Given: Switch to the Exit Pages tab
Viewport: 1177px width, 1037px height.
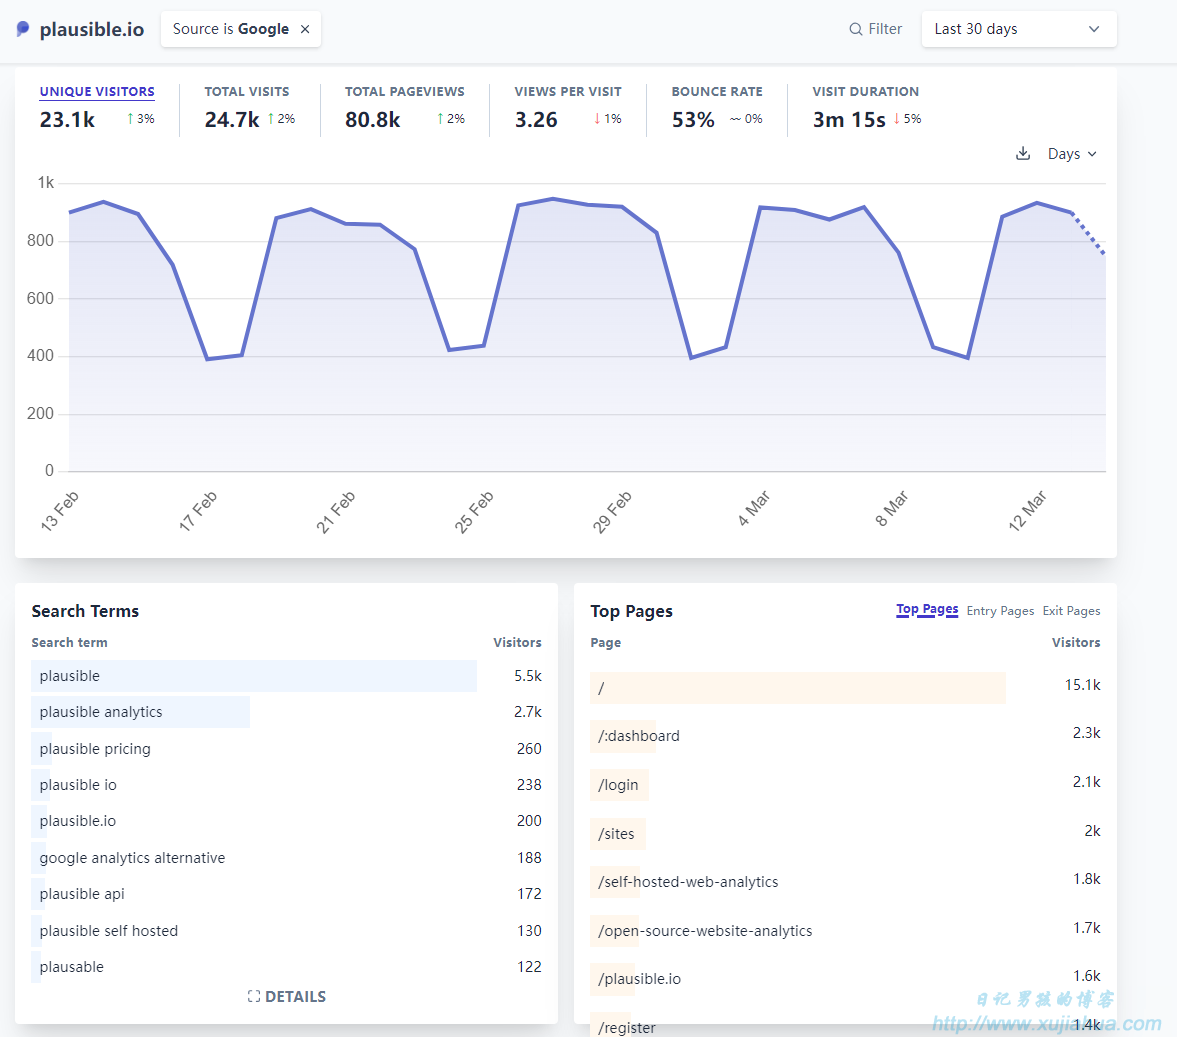Looking at the screenshot, I should coord(1071,611).
